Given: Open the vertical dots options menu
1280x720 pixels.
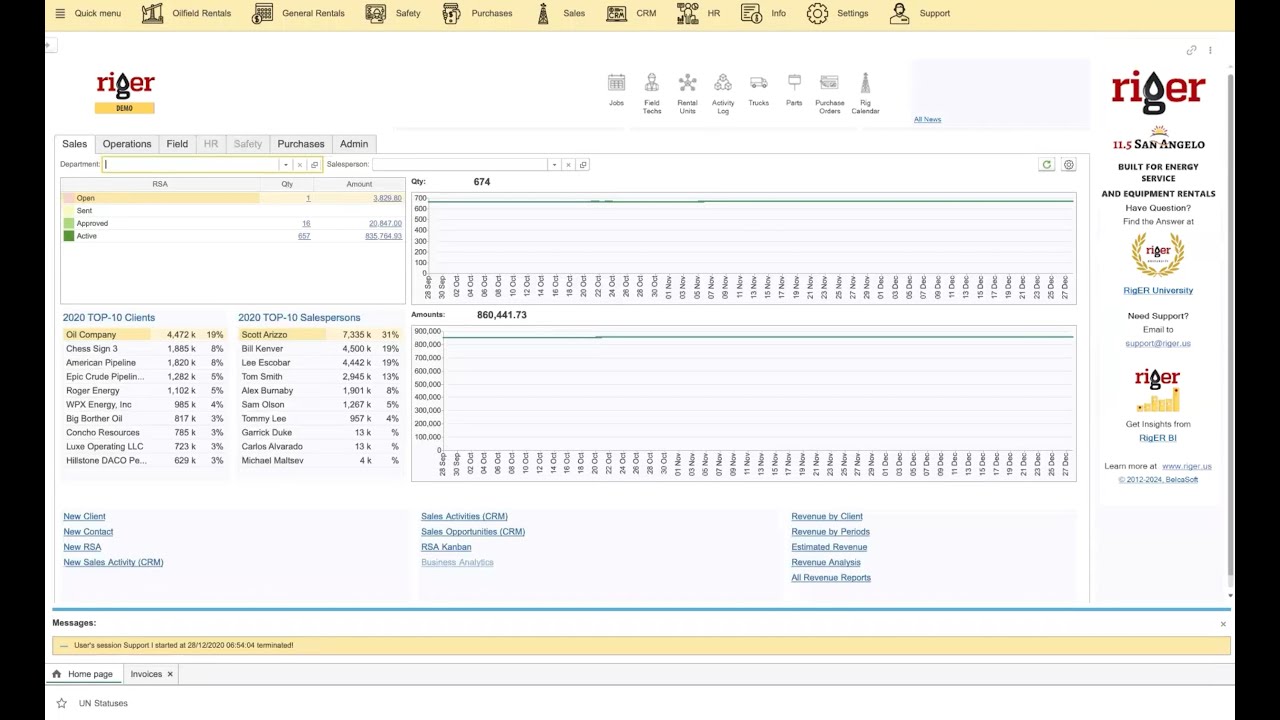Looking at the screenshot, I should [x=1210, y=50].
